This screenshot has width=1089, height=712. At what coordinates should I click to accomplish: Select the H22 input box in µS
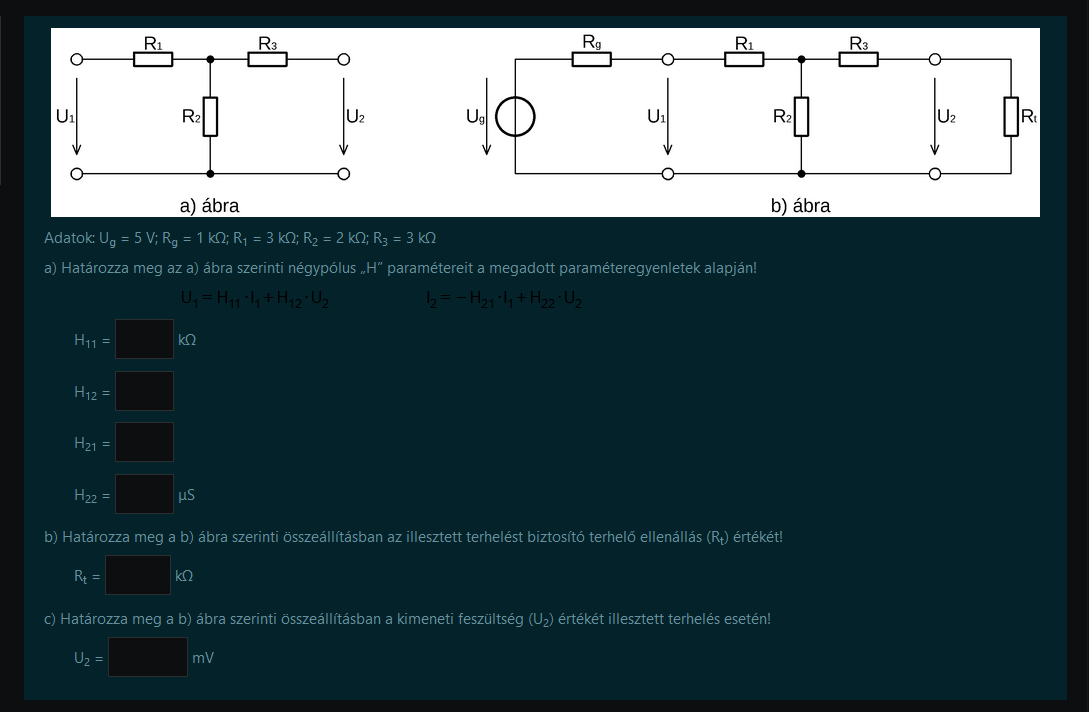coord(144,494)
